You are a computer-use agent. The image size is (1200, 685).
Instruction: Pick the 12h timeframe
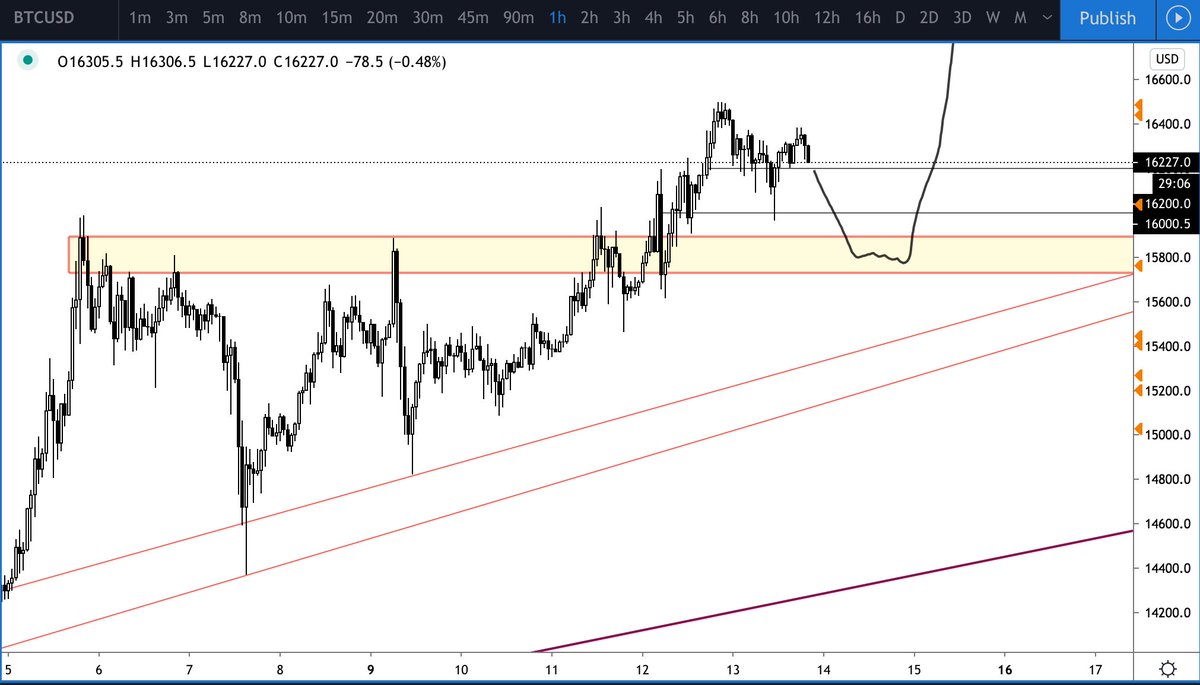[x=827, y=18]
